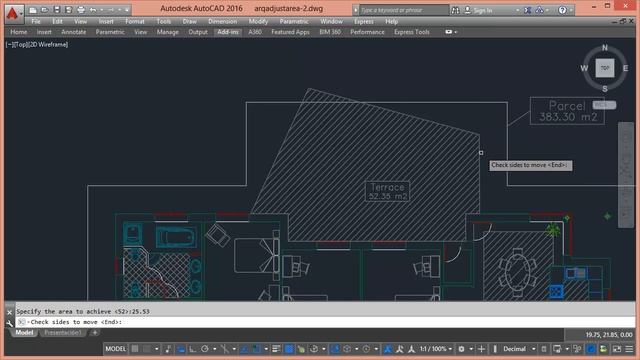Expand the snap mode dropdown arrow
640x360 pixels.
pos(156,349)
